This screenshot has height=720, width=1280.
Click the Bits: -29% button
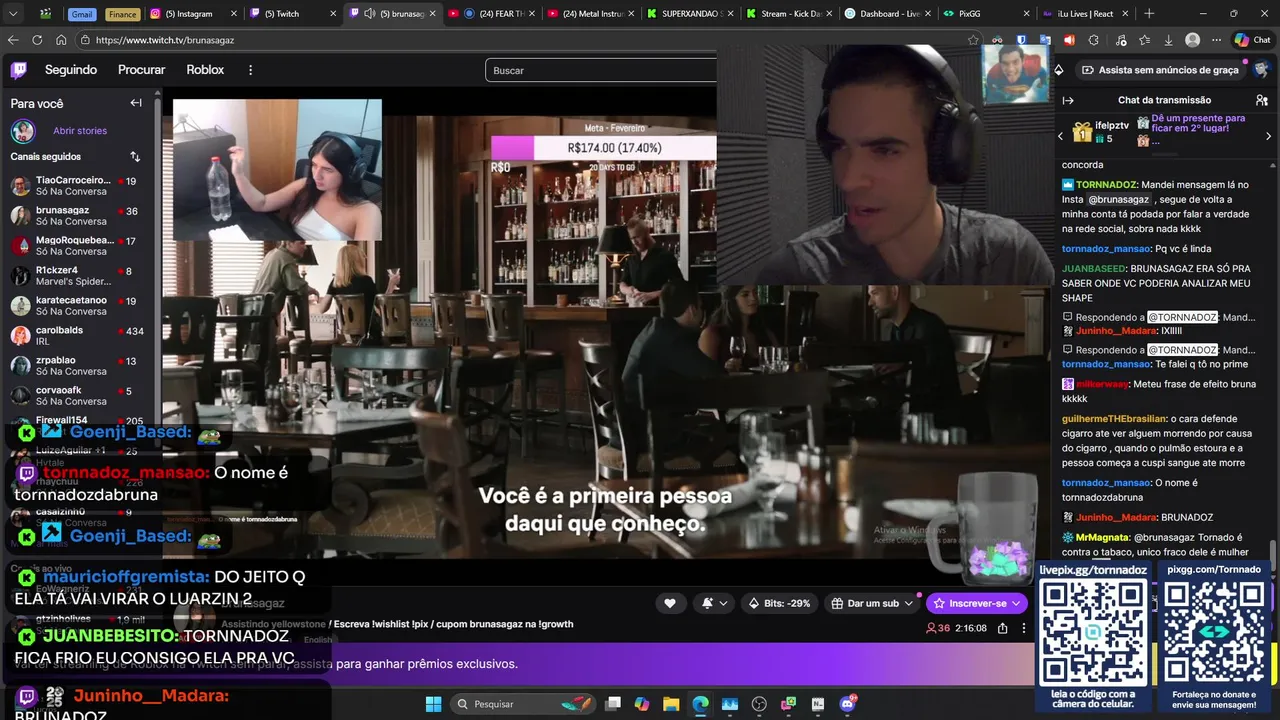coord(779,603)
